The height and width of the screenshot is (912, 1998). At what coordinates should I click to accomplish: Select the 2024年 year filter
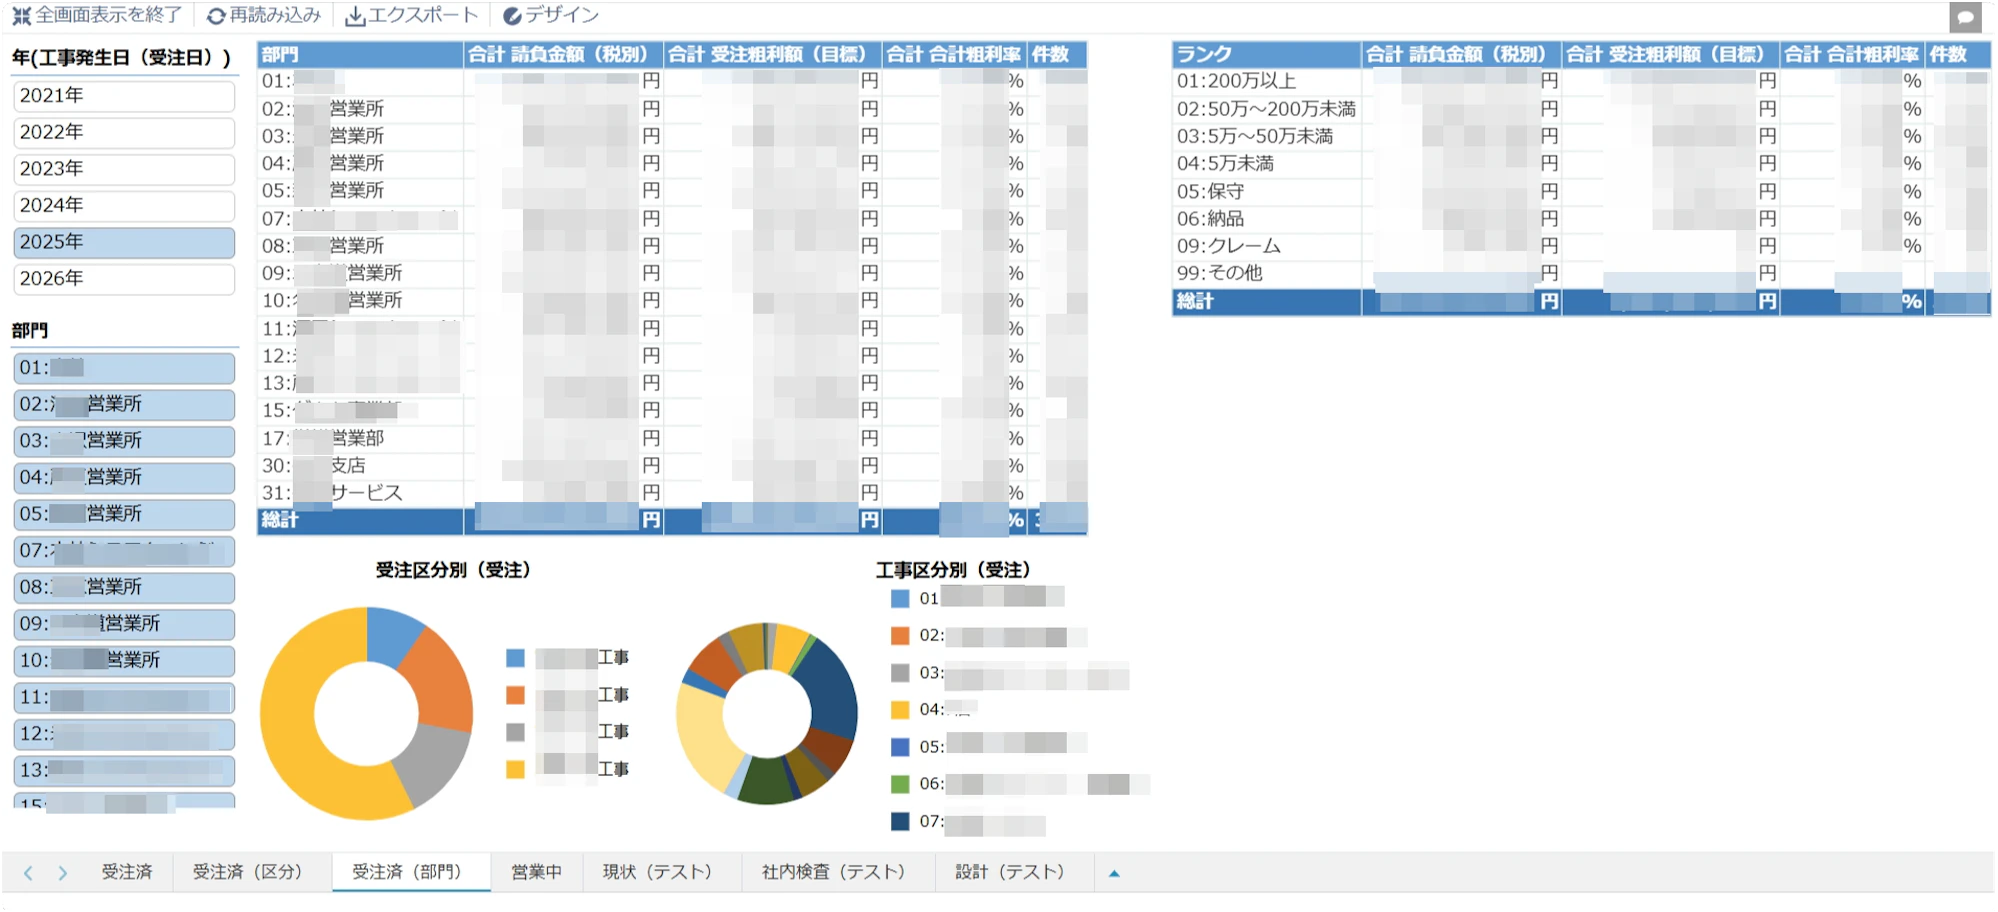tap(124, 206)
